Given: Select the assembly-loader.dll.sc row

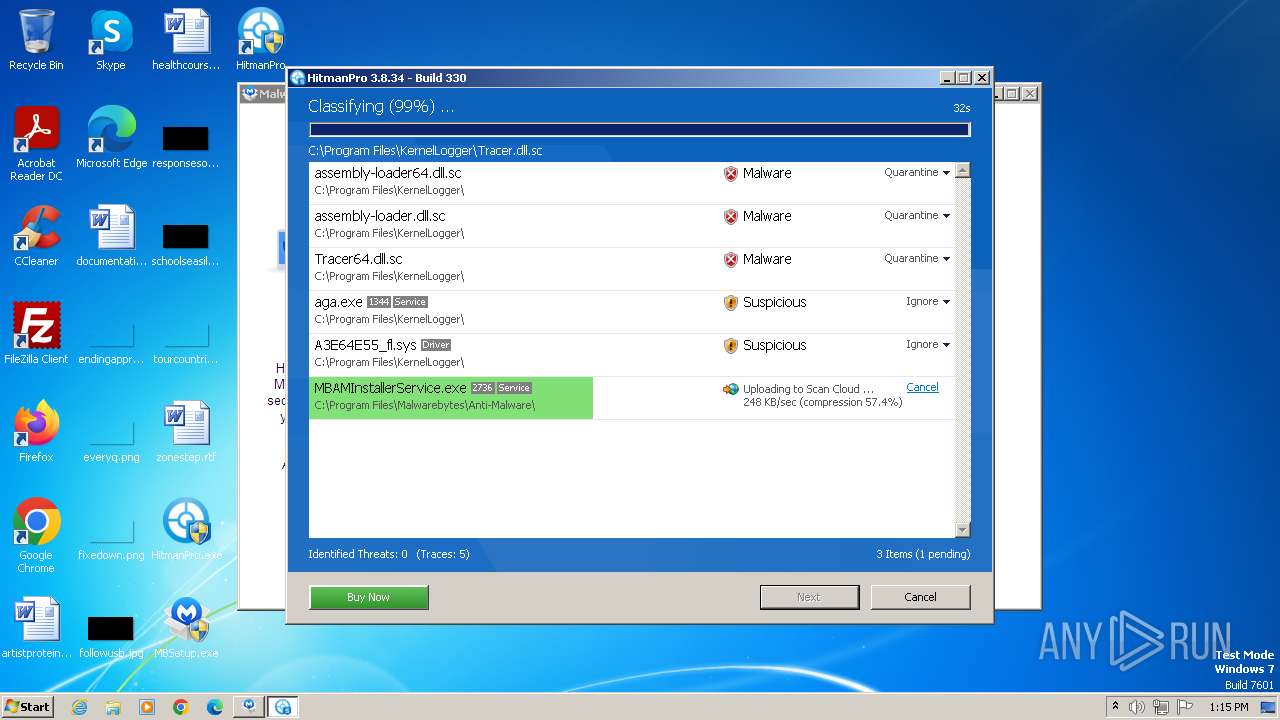Looking at the screenshot, I should pyautogui.click(x=632, y=226).
